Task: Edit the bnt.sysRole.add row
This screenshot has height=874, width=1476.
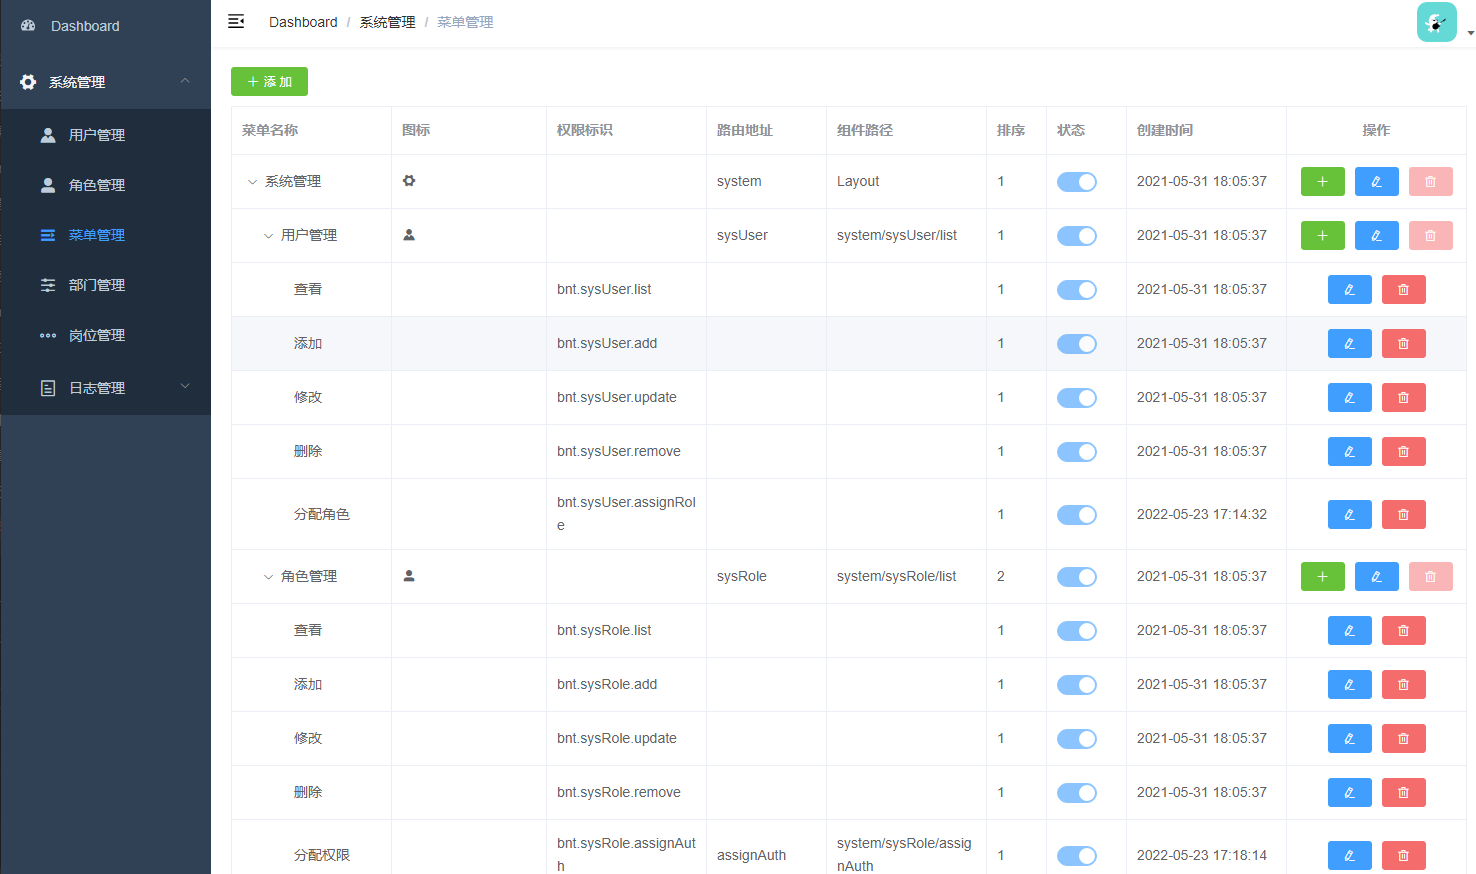Action: tap(1349, 685)
